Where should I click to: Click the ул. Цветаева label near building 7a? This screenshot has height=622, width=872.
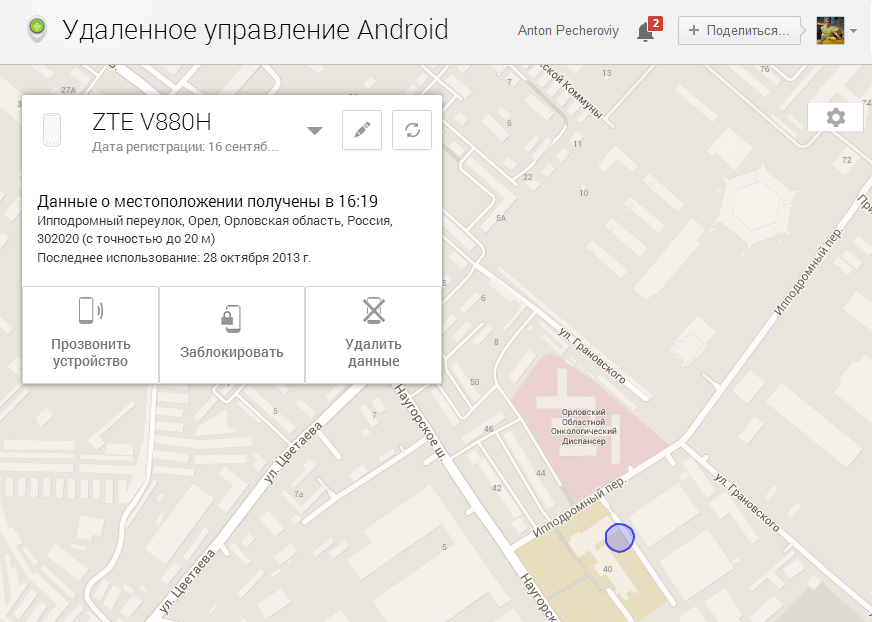tap(293, 454)
